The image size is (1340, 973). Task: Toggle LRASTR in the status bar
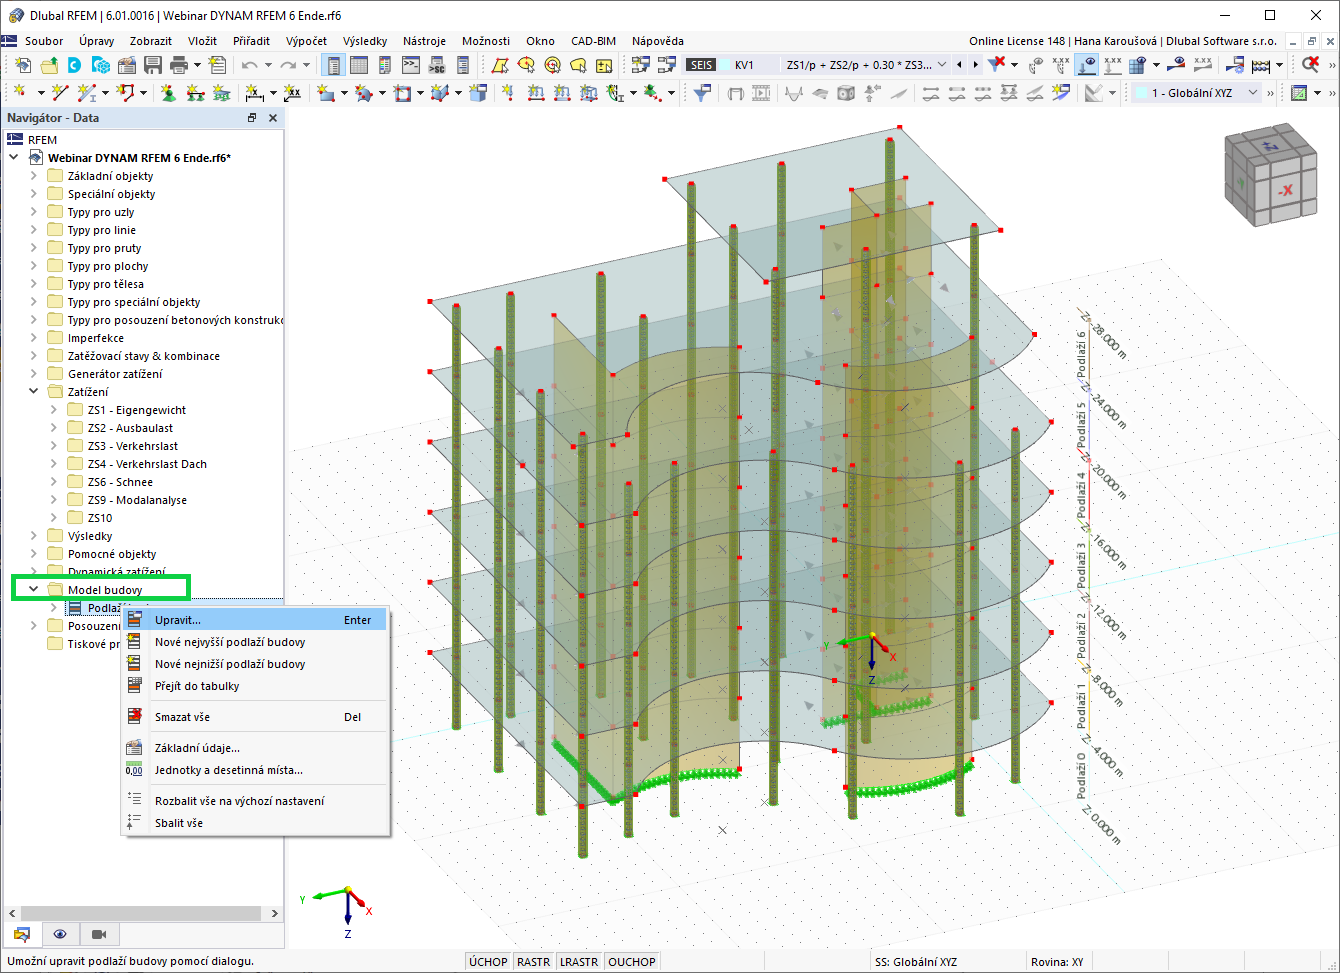pos(580,962)
